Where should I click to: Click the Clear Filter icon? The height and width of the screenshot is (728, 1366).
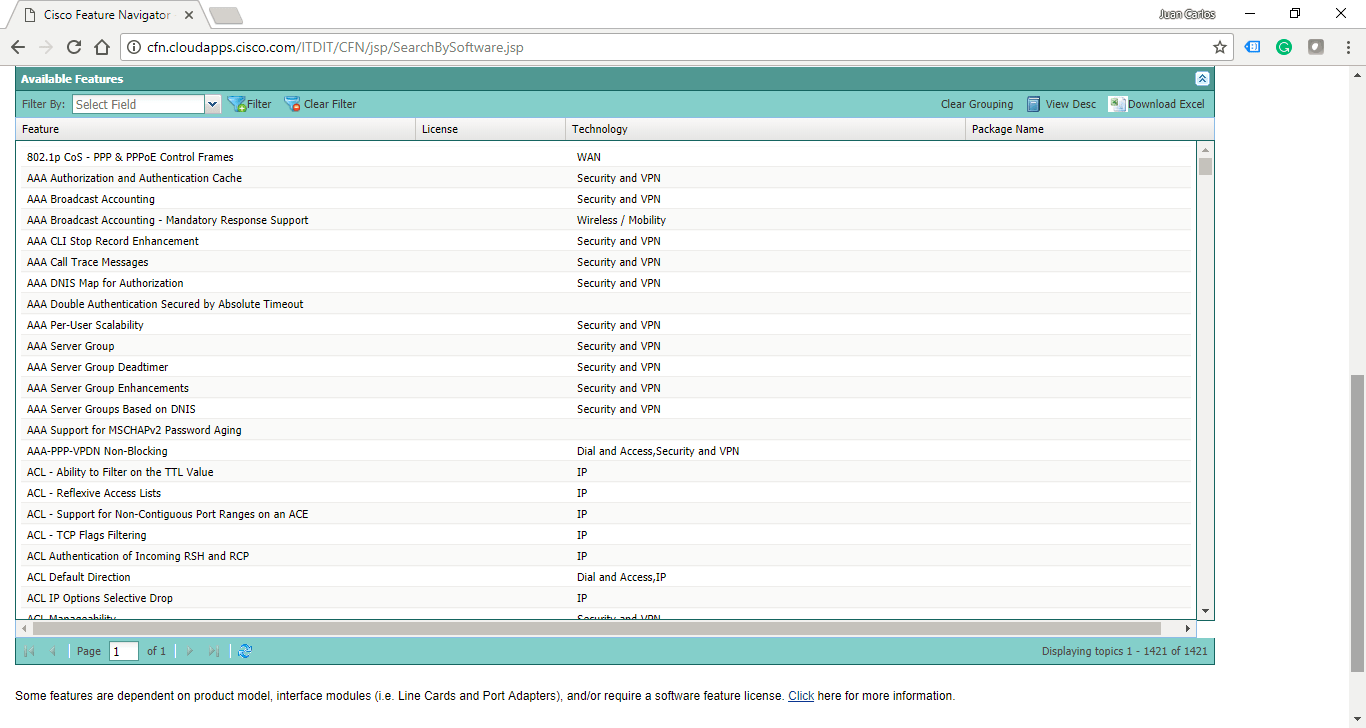(x=293, y=103)
